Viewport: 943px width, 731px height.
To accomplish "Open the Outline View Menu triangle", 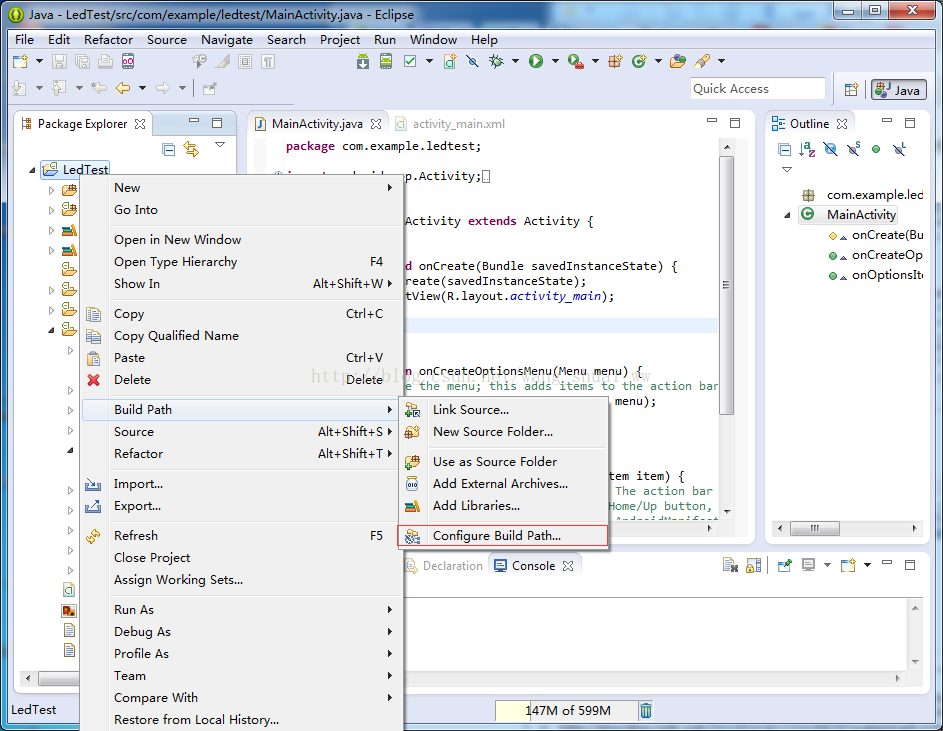I will (787, 170).
